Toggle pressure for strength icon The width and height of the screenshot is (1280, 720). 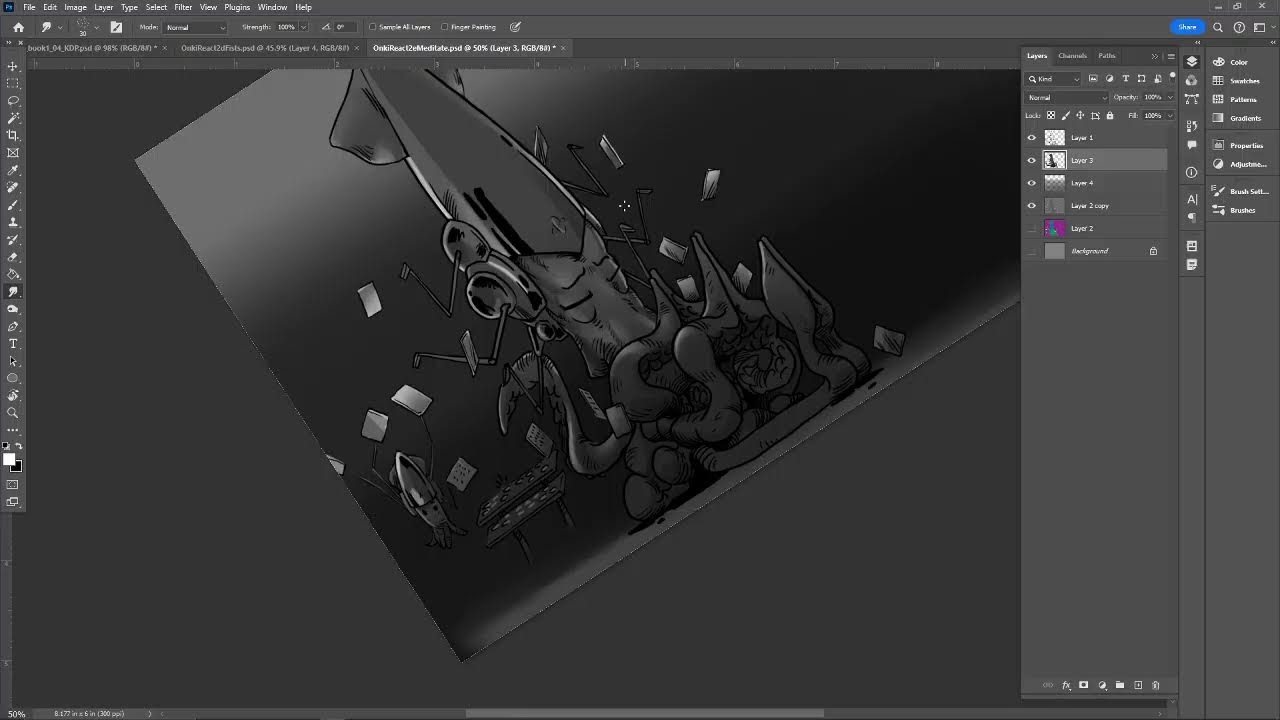click(x=515, y=27)
